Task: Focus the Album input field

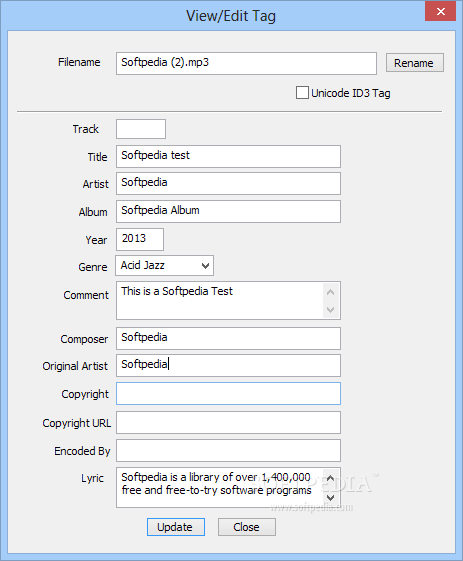Action: [228, 211]
